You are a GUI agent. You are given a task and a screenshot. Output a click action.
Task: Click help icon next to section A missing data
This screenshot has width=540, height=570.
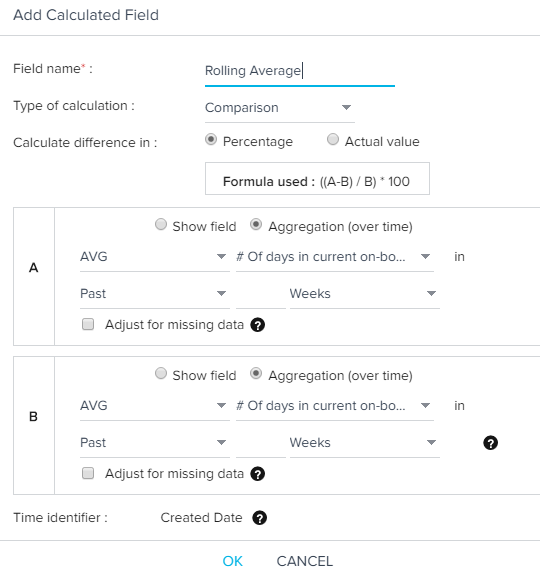[x=257, y=325]
